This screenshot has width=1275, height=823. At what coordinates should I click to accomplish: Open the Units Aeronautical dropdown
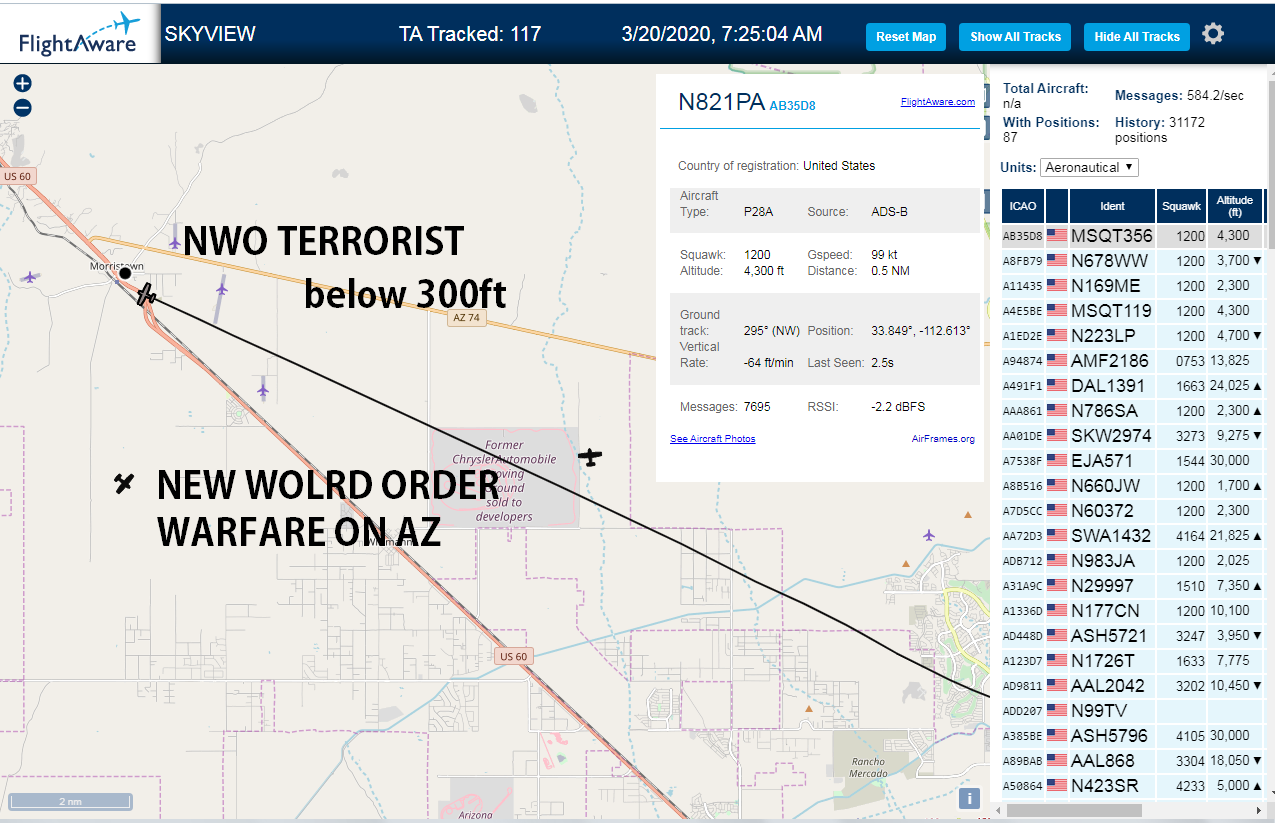pos(1089,167)
